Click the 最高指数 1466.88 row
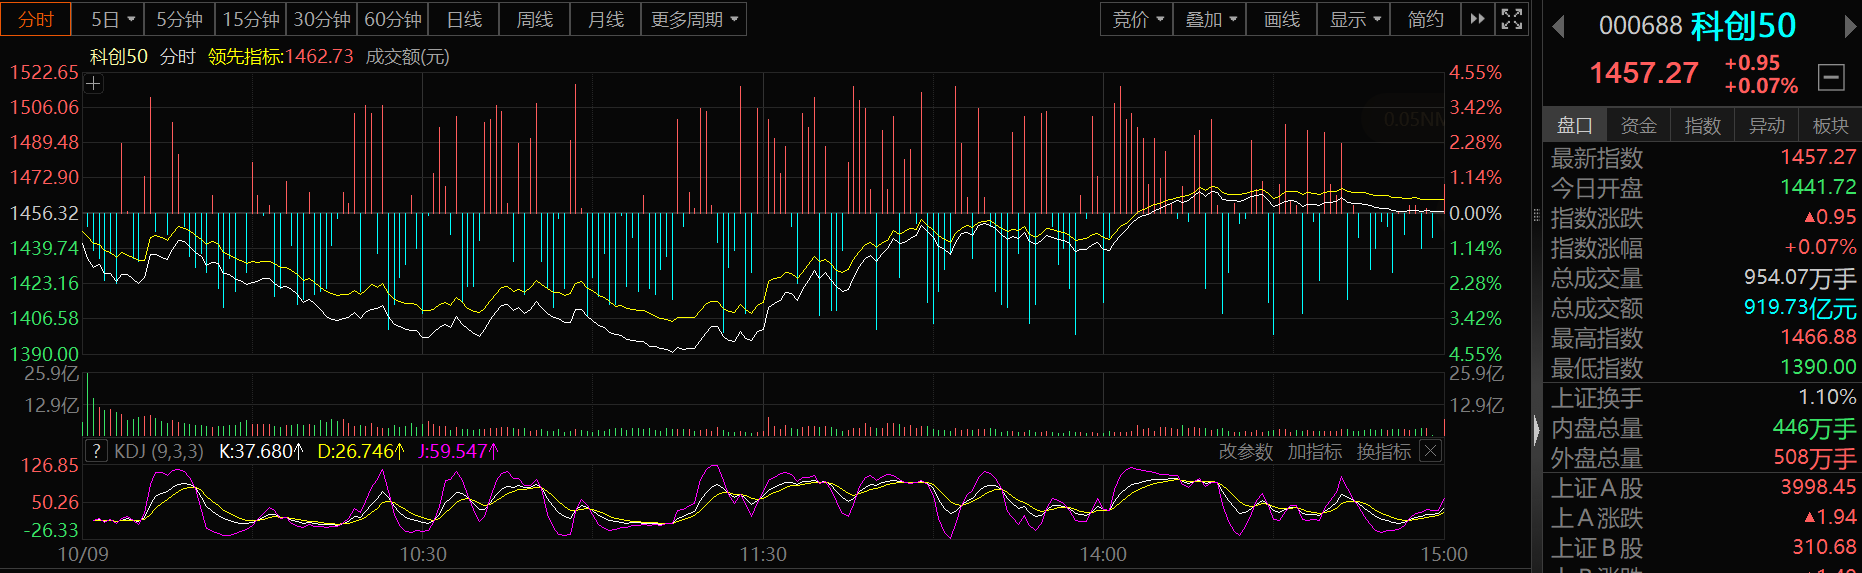This screenshot has height=573, width=1862. [1703, 337]
